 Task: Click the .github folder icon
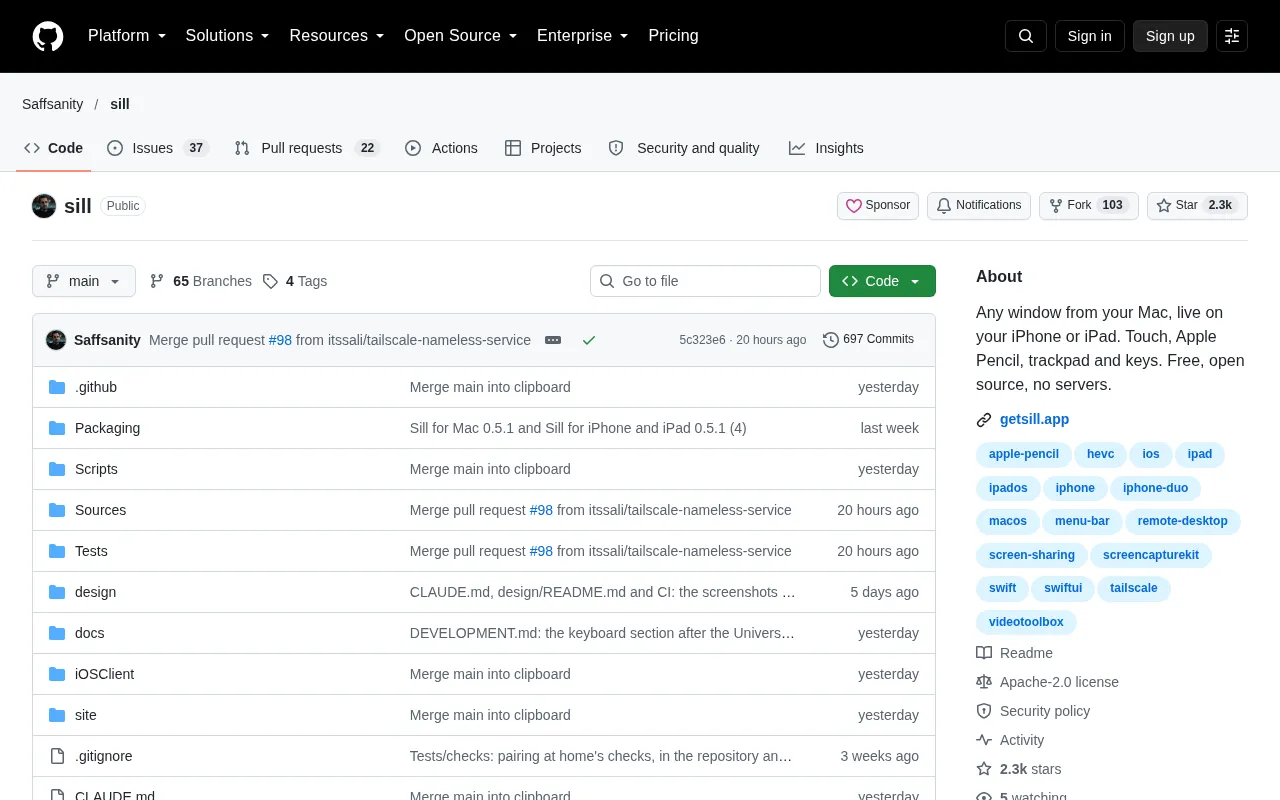[57, 387]
